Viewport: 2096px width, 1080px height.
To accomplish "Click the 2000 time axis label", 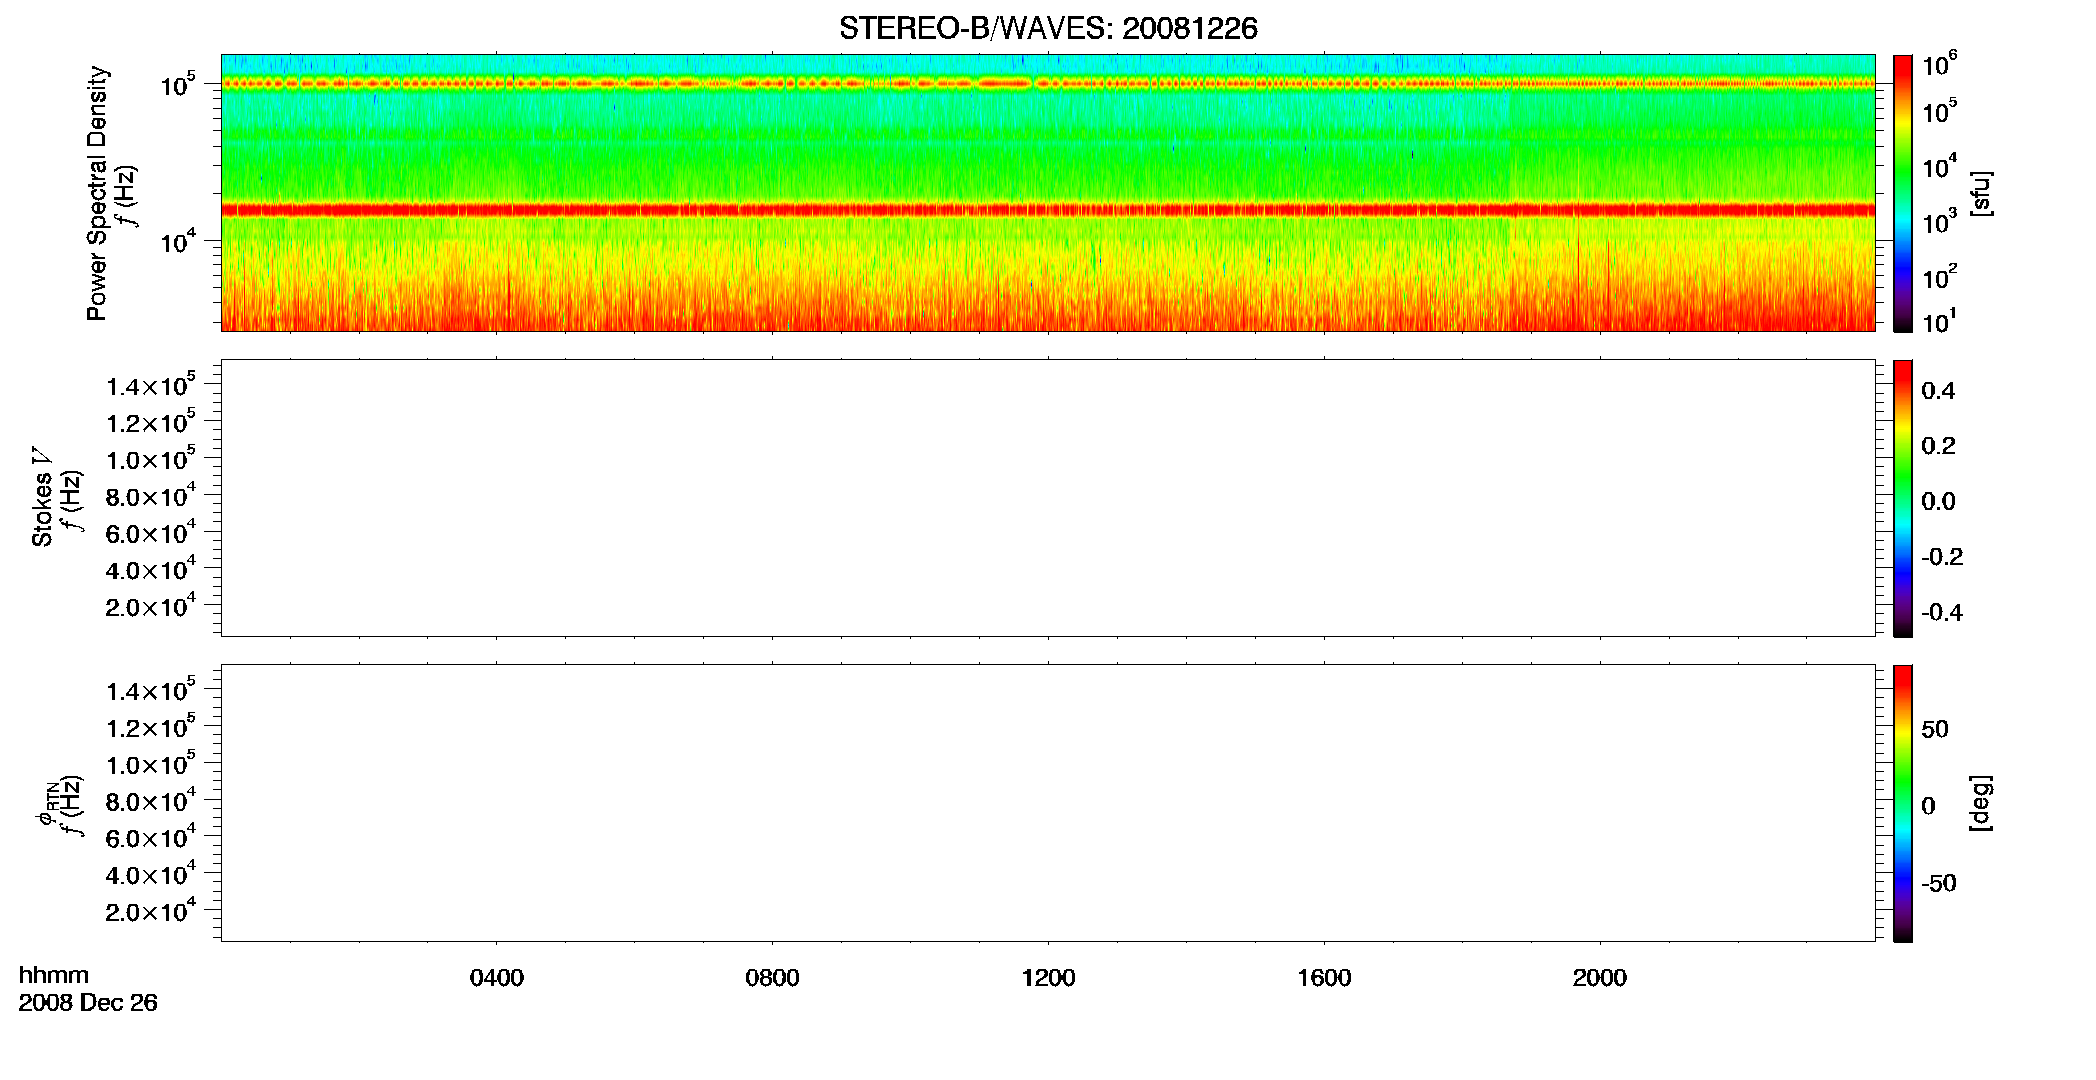I will coord(1599,978).
